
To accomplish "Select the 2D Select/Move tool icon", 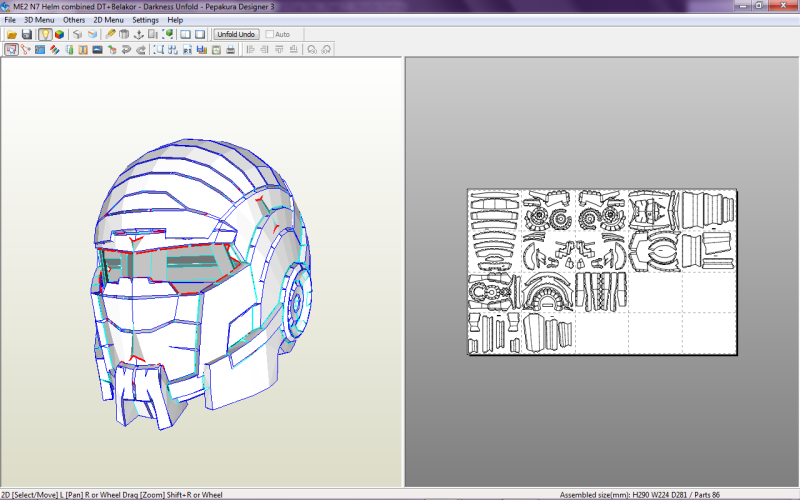I will pos(11,49).
